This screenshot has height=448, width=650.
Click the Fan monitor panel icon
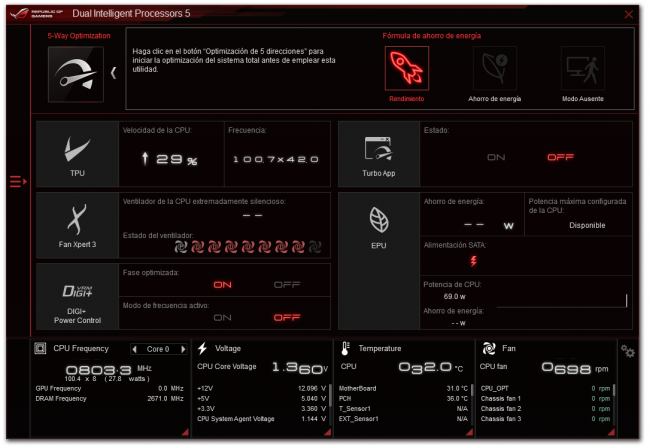[x=489, y=348]
